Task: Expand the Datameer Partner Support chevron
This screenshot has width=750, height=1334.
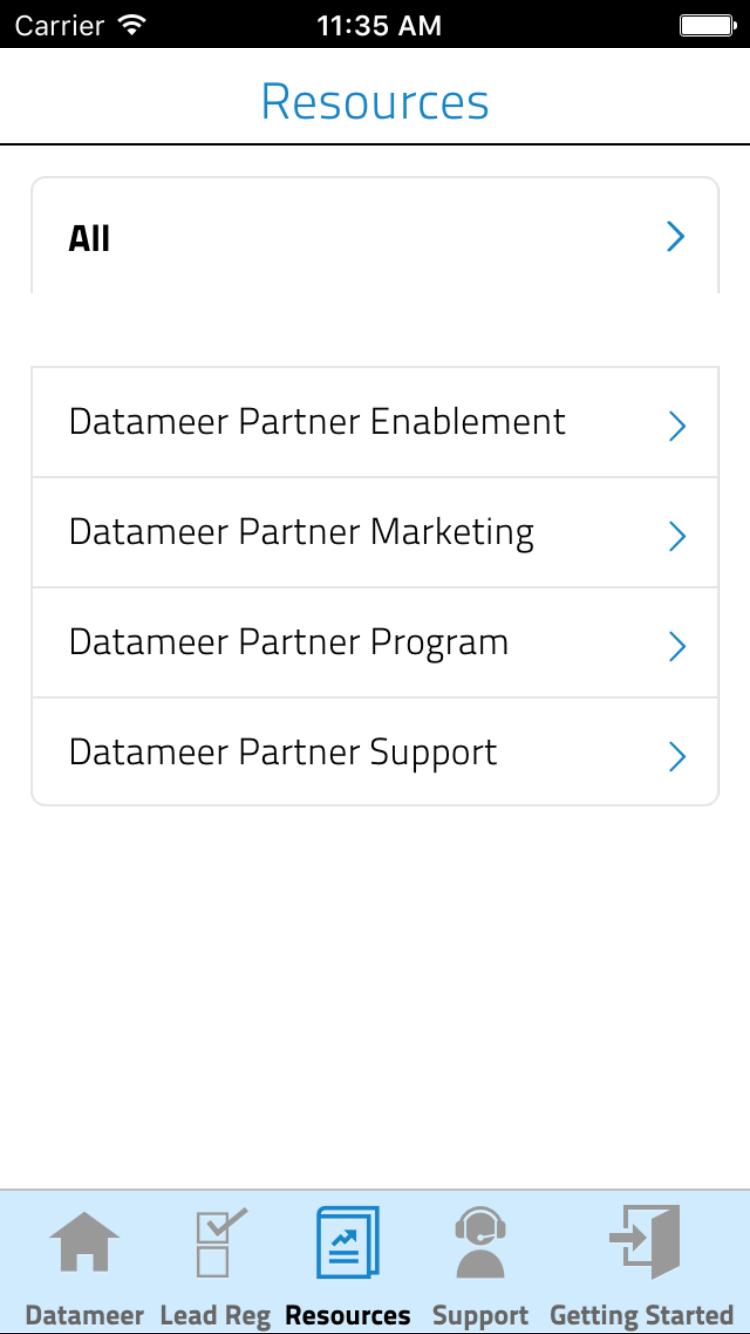Action: [x=677, y=757]
